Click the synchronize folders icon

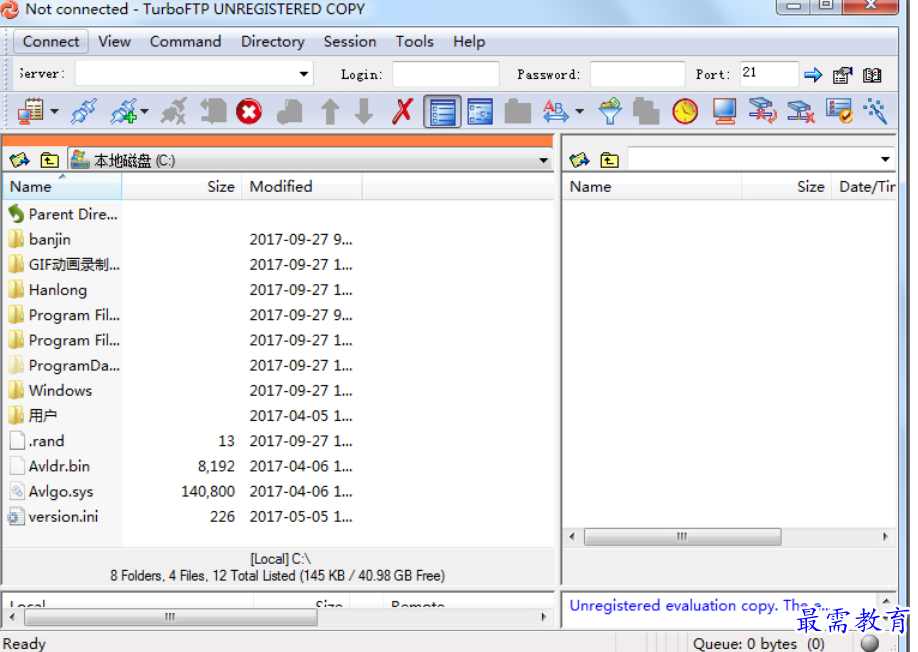(762, 111)
